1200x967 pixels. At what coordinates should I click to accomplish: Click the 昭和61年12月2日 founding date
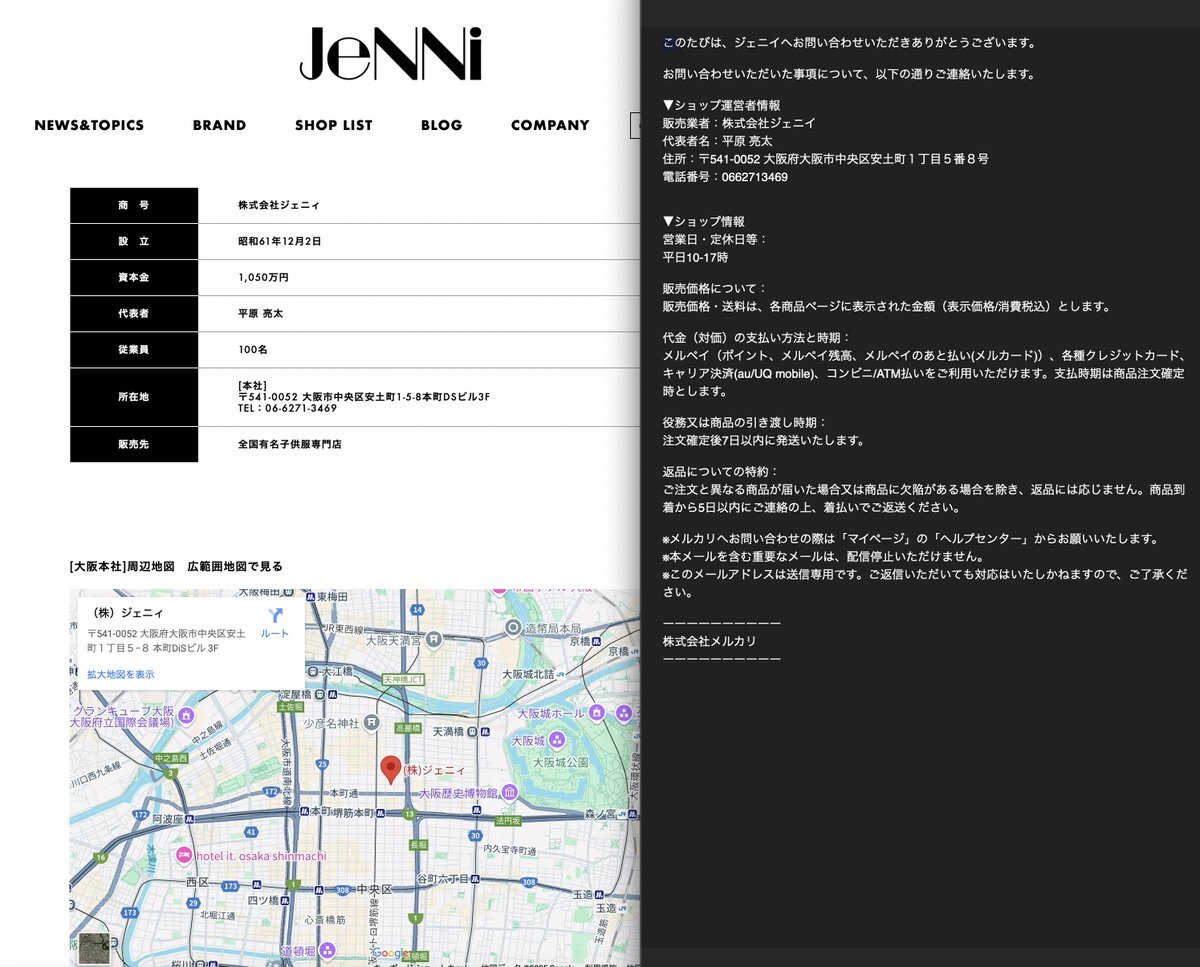coord(280,241)
